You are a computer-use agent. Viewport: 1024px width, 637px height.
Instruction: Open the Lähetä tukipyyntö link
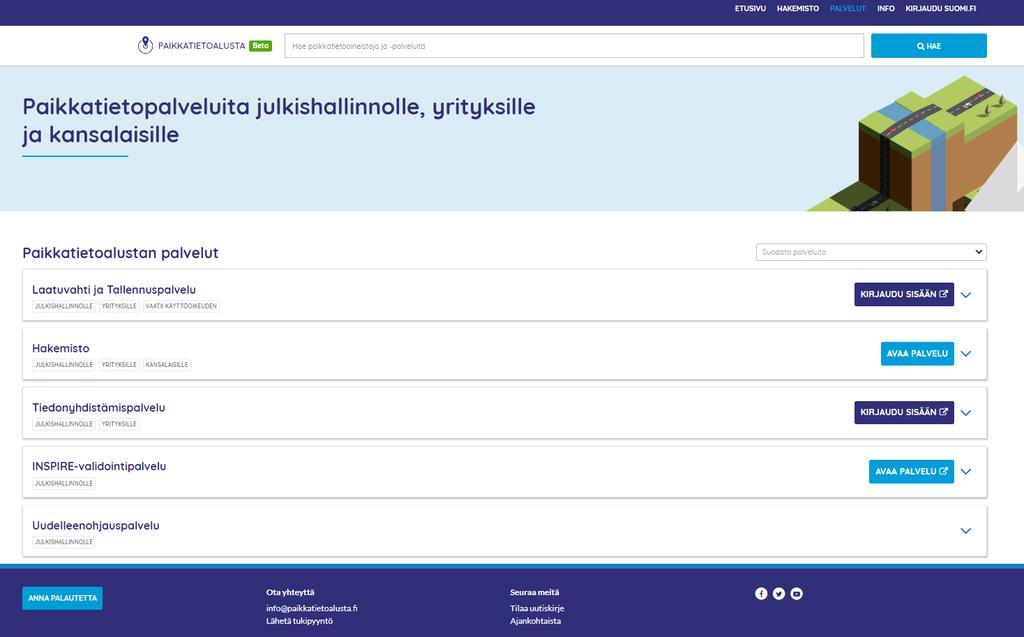point(299,621)
